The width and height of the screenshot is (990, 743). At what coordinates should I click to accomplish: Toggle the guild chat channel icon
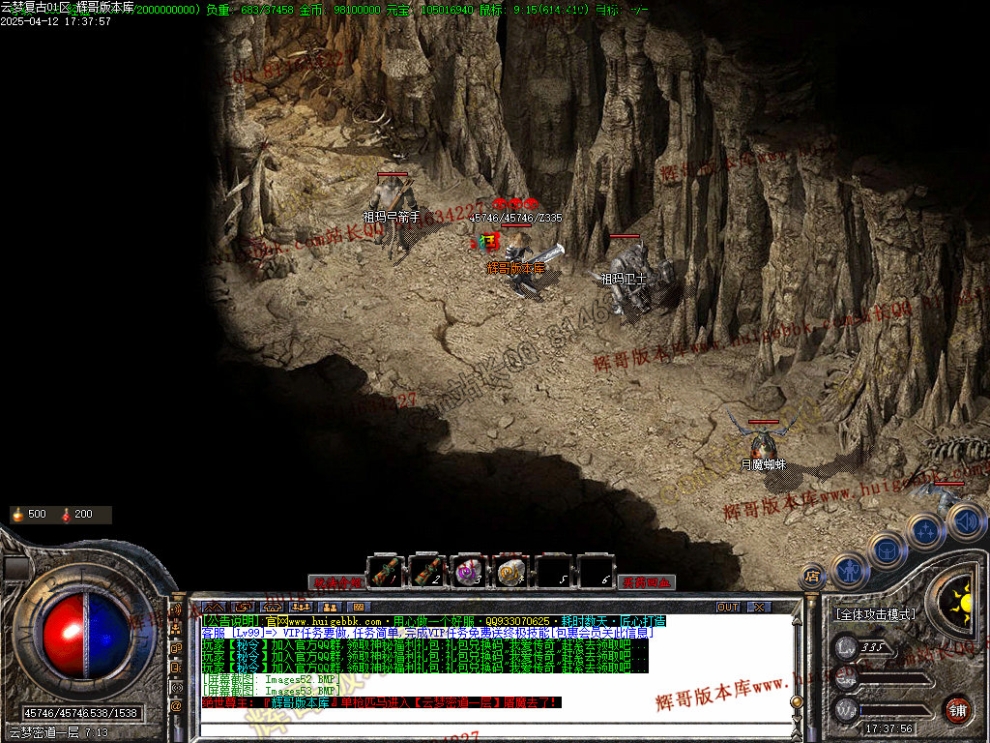177,667
